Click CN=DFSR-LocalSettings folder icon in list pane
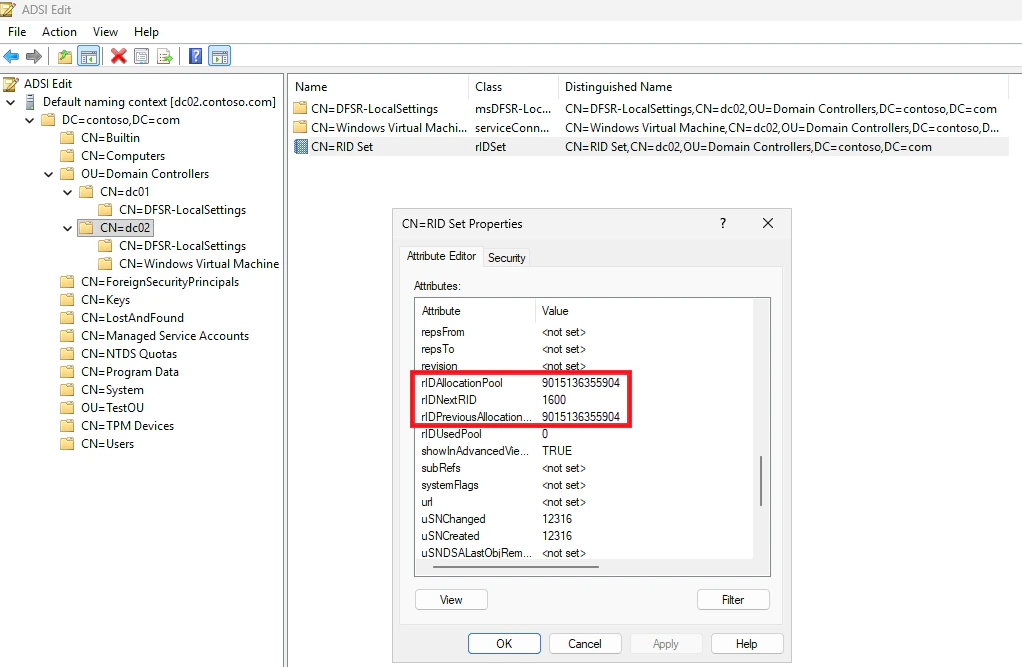1022x667 pixels. [x=300, y=109]
